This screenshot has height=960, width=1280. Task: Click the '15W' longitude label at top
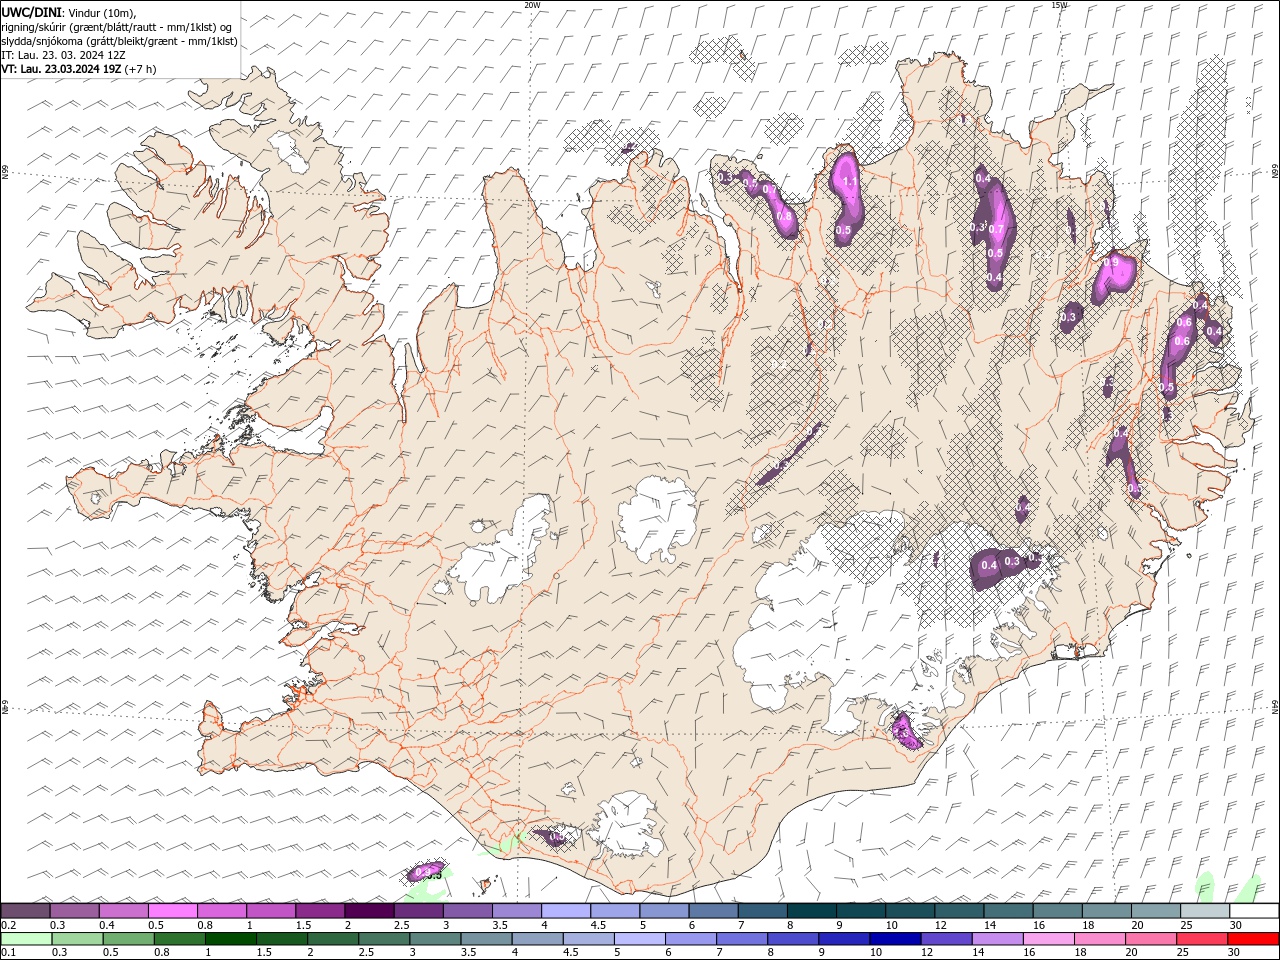[x=1059, y=5]
